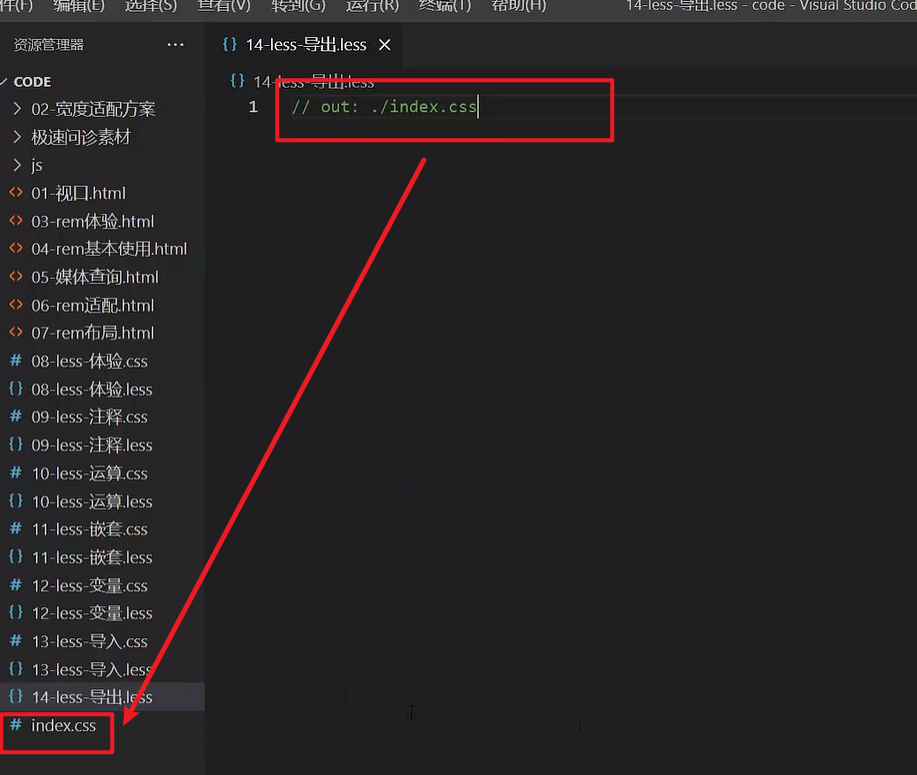Expand the js folder
This screenshot has width=917, height=775.
(37, 165)
